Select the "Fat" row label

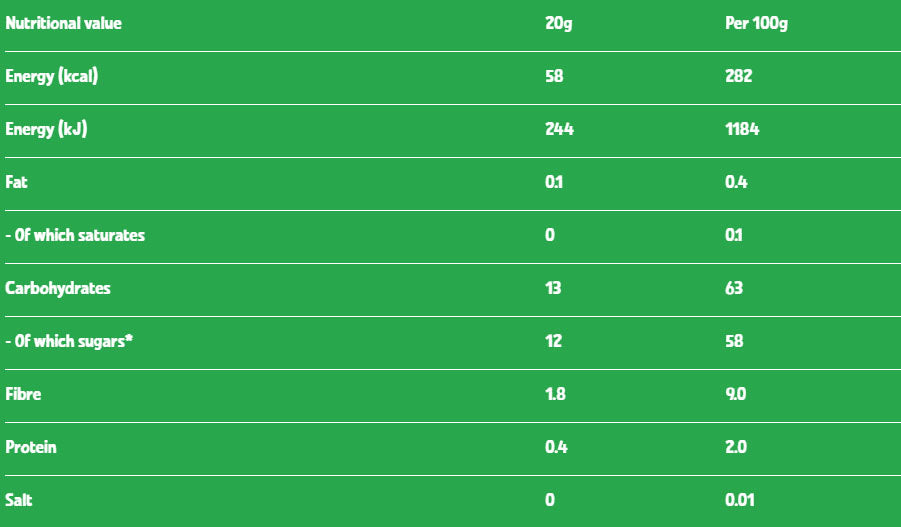(x=17, y=182)
